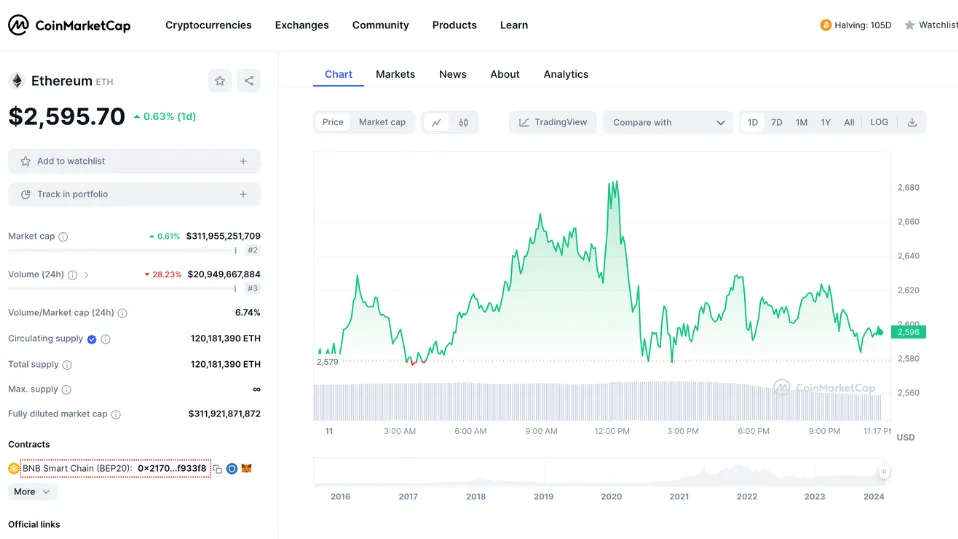The image size is (958, 539).
Task: Click the Ethereum coin logo
Action: (17, 81)
